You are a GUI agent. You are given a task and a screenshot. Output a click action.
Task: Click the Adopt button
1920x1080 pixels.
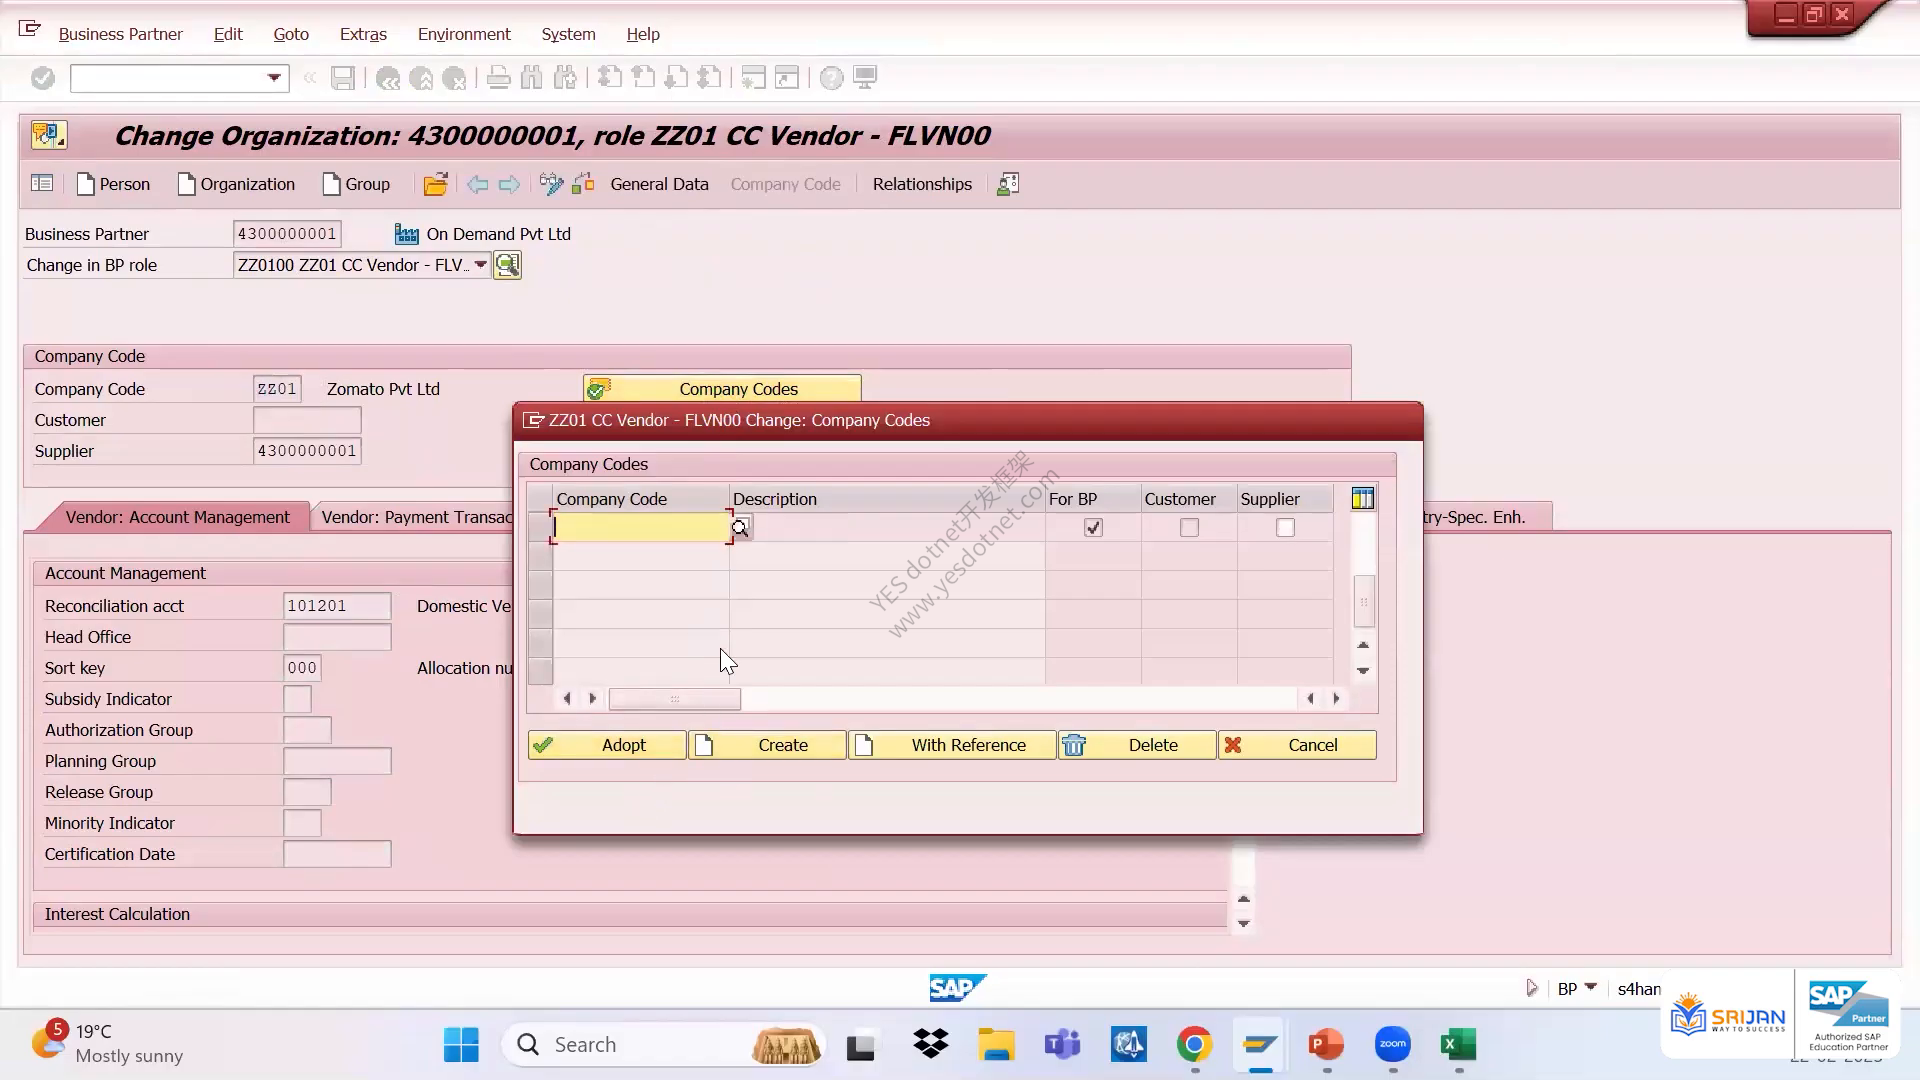(x=607, y=745)
